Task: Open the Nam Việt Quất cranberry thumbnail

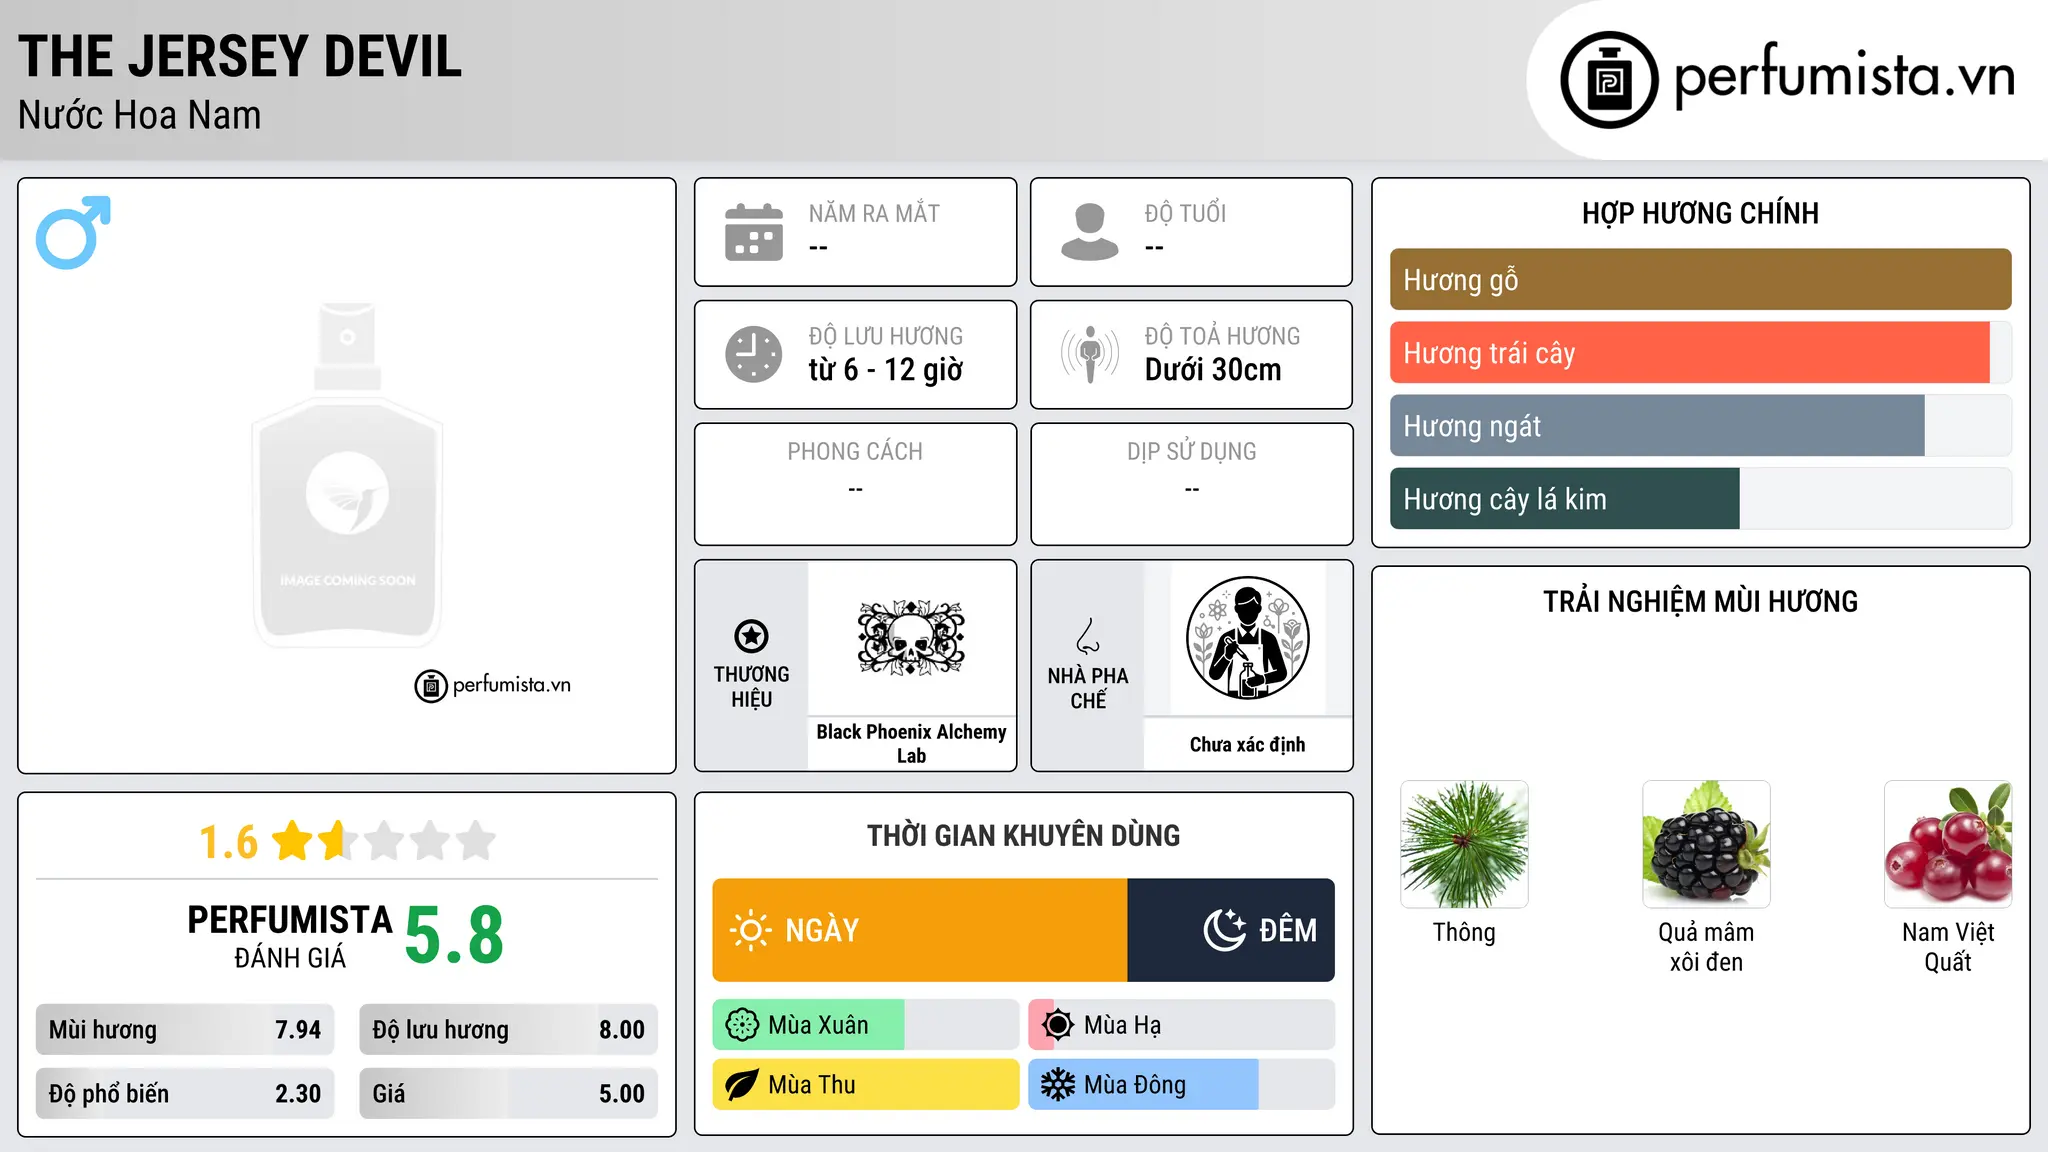Action: click(x=1948, y=844)
